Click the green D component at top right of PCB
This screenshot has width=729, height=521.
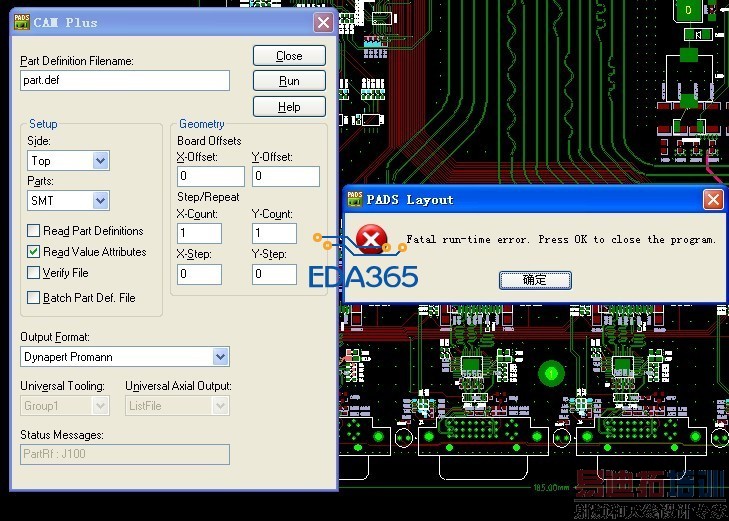point(688,10)
